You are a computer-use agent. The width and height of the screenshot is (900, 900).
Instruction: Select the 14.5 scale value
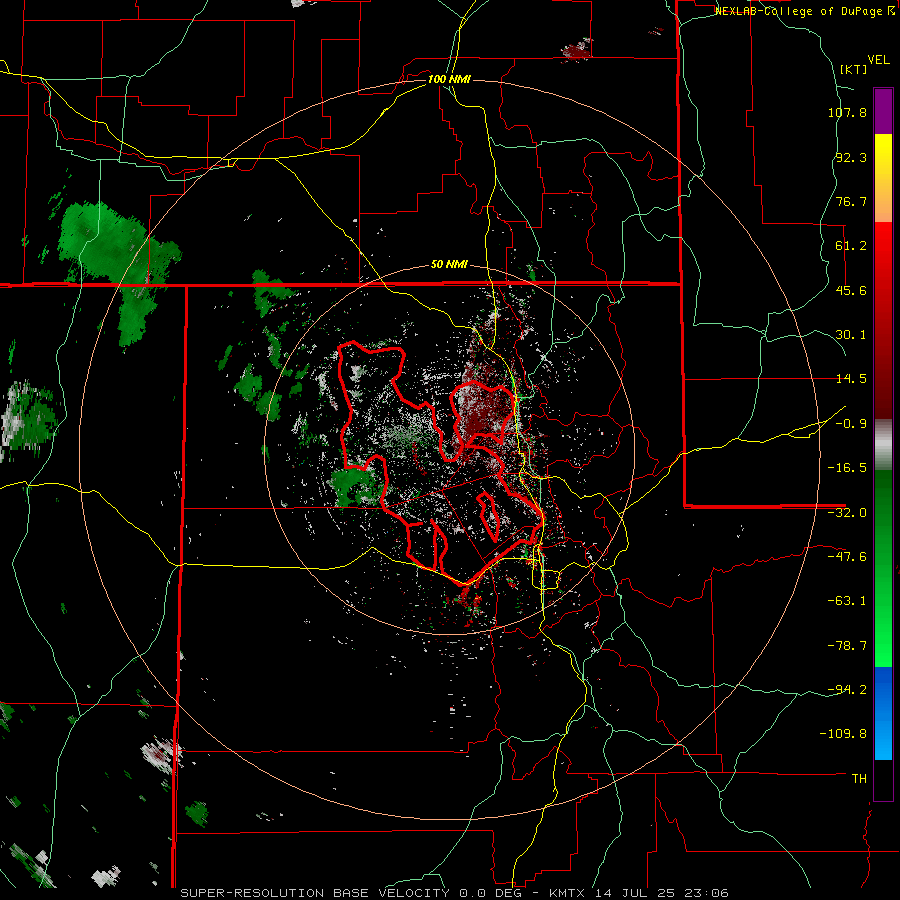[851, 379]
